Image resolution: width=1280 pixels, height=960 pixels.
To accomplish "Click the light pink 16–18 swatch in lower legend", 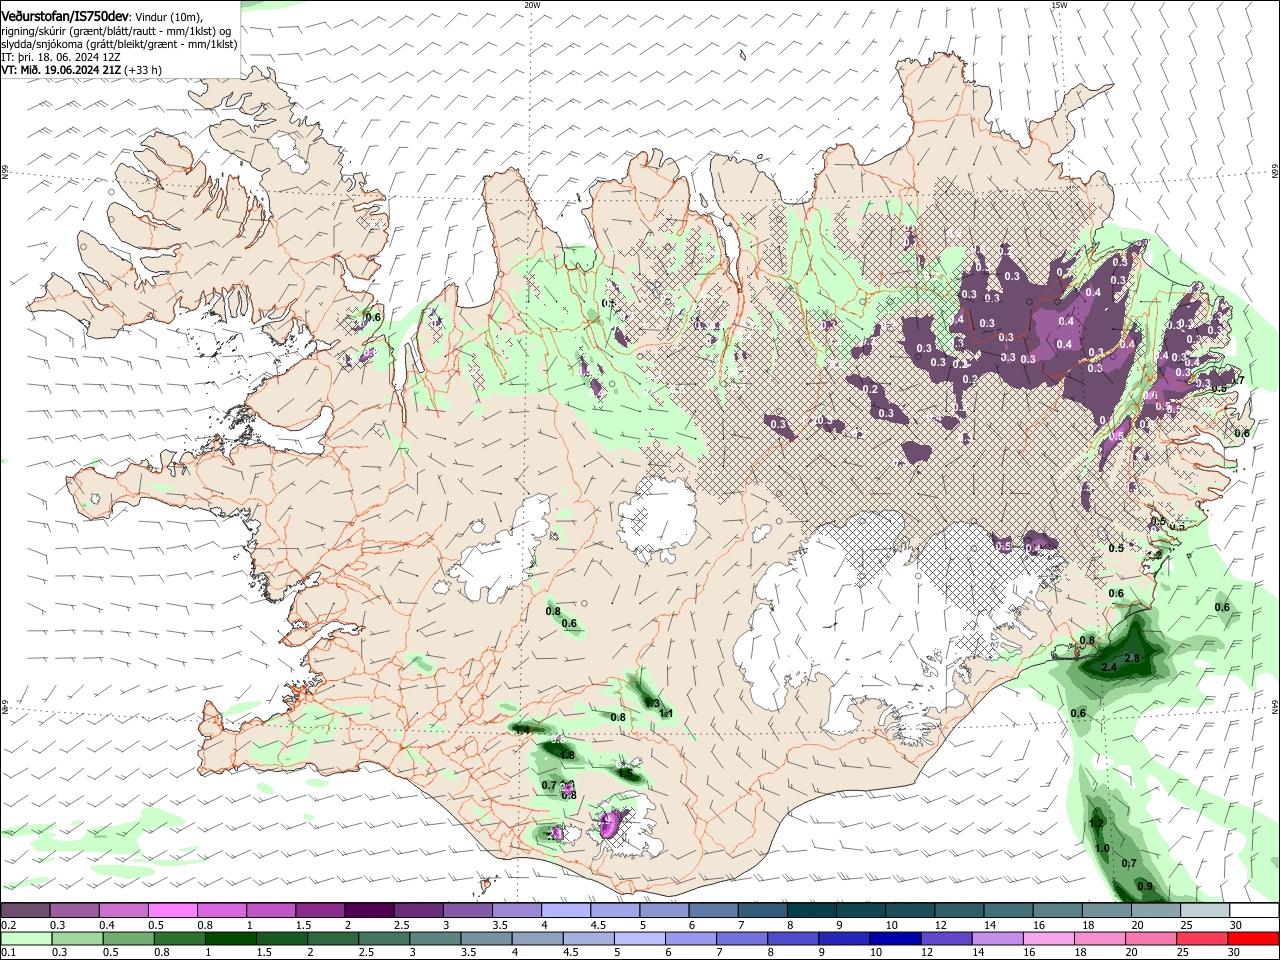I will click(1048, 938).
